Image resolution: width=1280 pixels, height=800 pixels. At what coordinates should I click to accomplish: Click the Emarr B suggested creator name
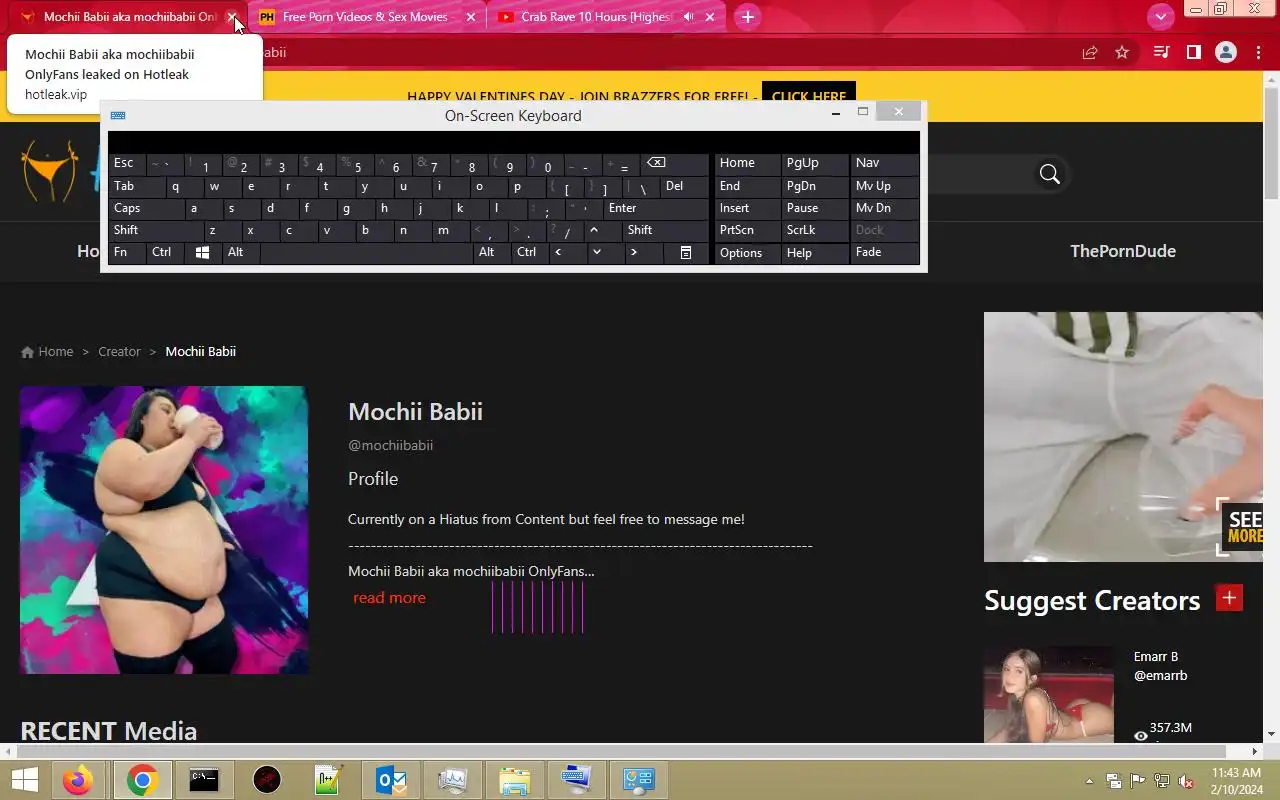click(x=1156, y=657)
